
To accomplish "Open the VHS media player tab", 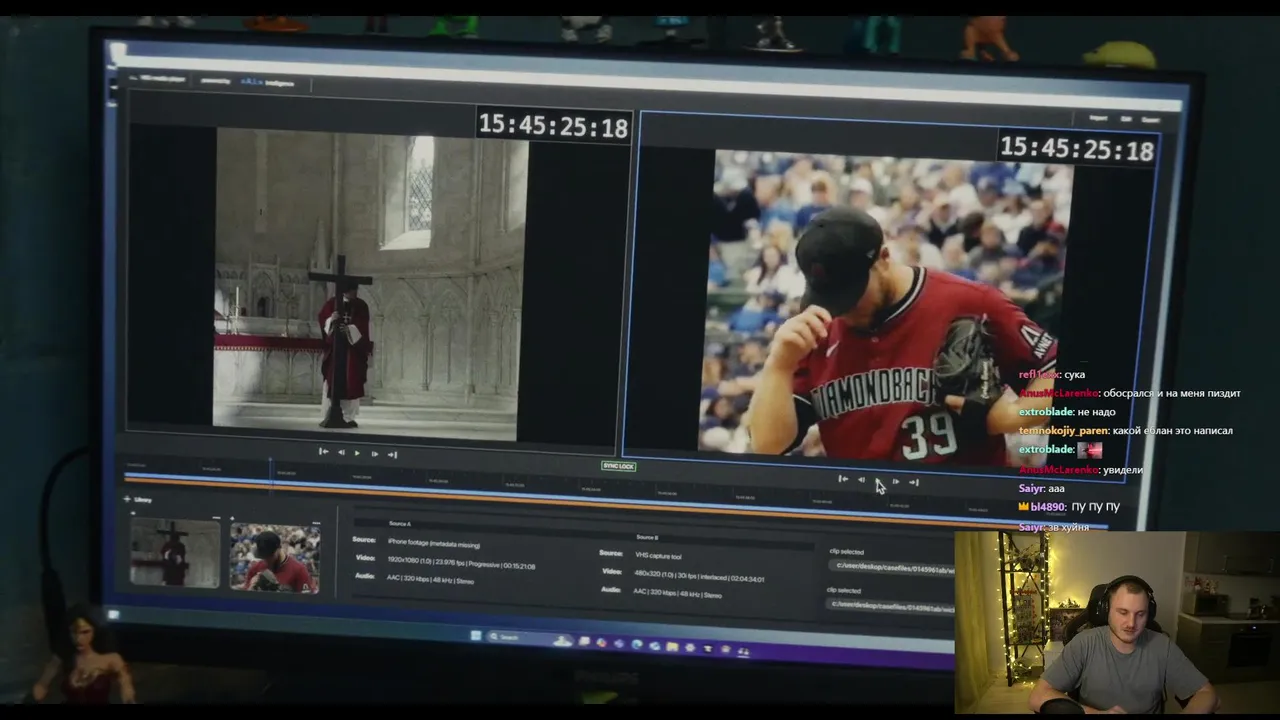I will tap(160, 79).
